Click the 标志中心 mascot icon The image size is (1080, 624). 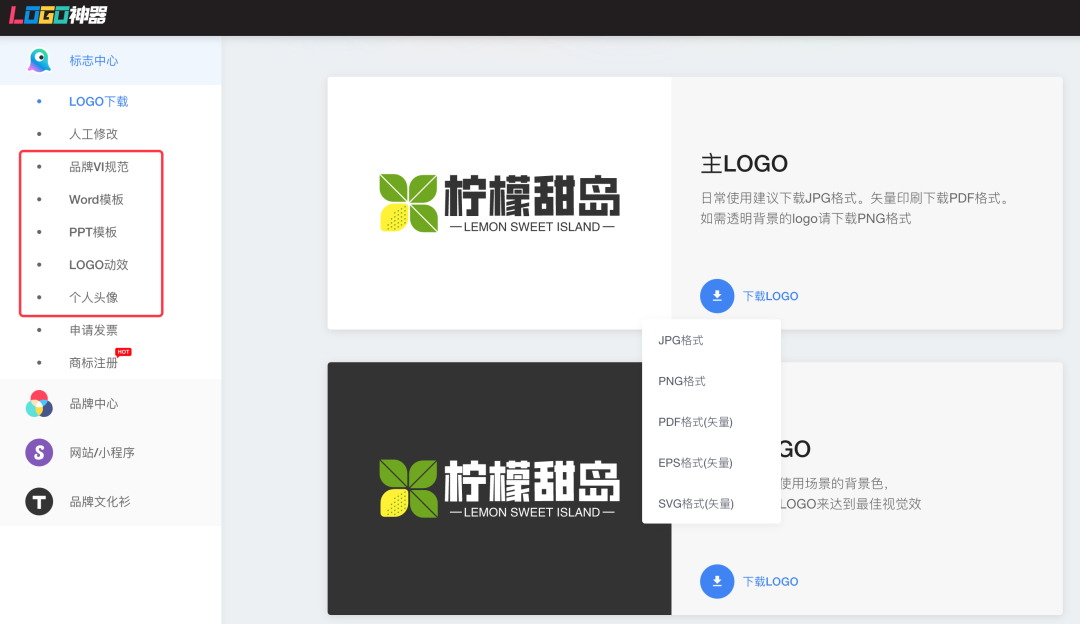[39, 61]
